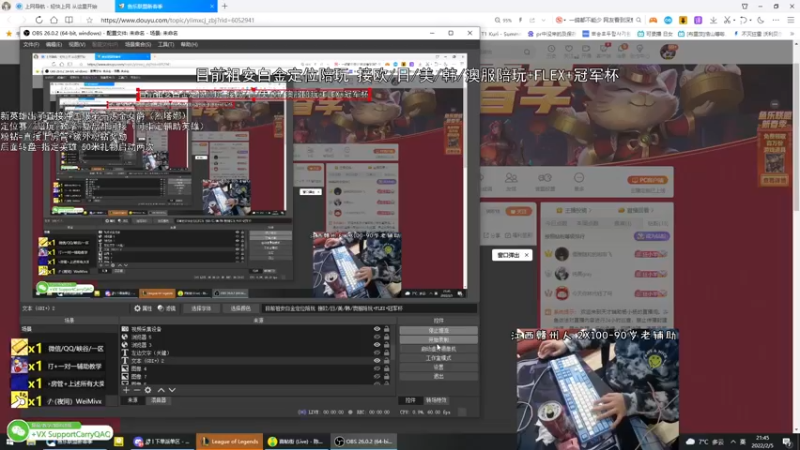The image size is (800, 450).
Task: Click the browser download arrow icon
Action: click(x=713, y=20)
